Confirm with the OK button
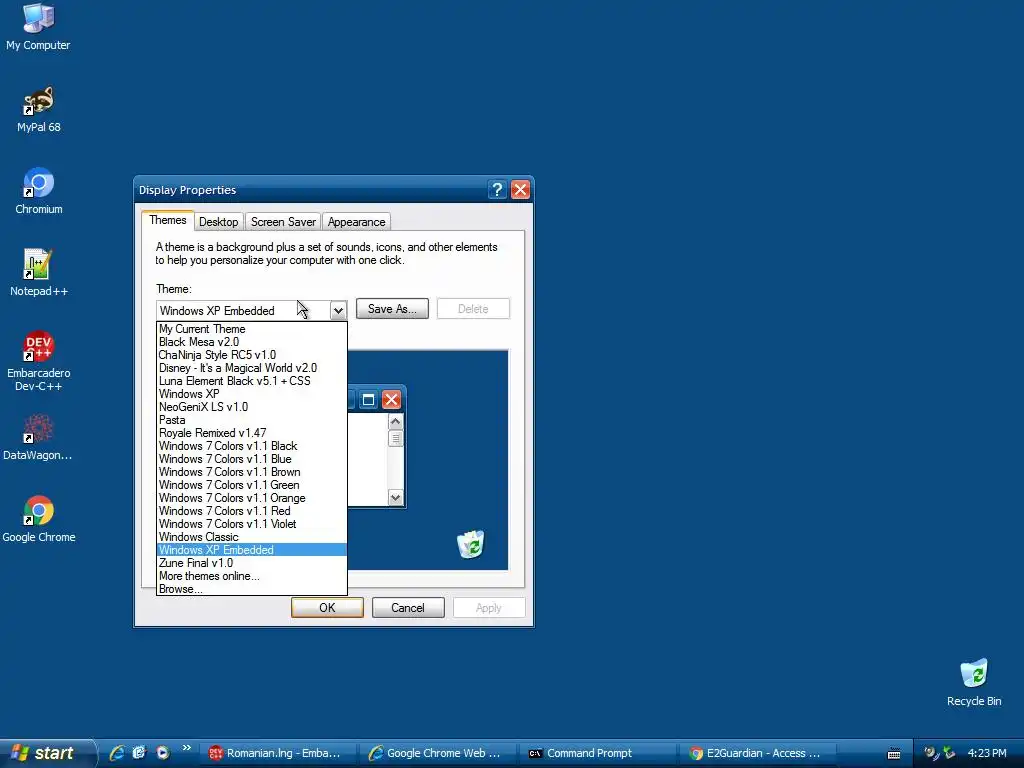 click(x=327, y=608)
